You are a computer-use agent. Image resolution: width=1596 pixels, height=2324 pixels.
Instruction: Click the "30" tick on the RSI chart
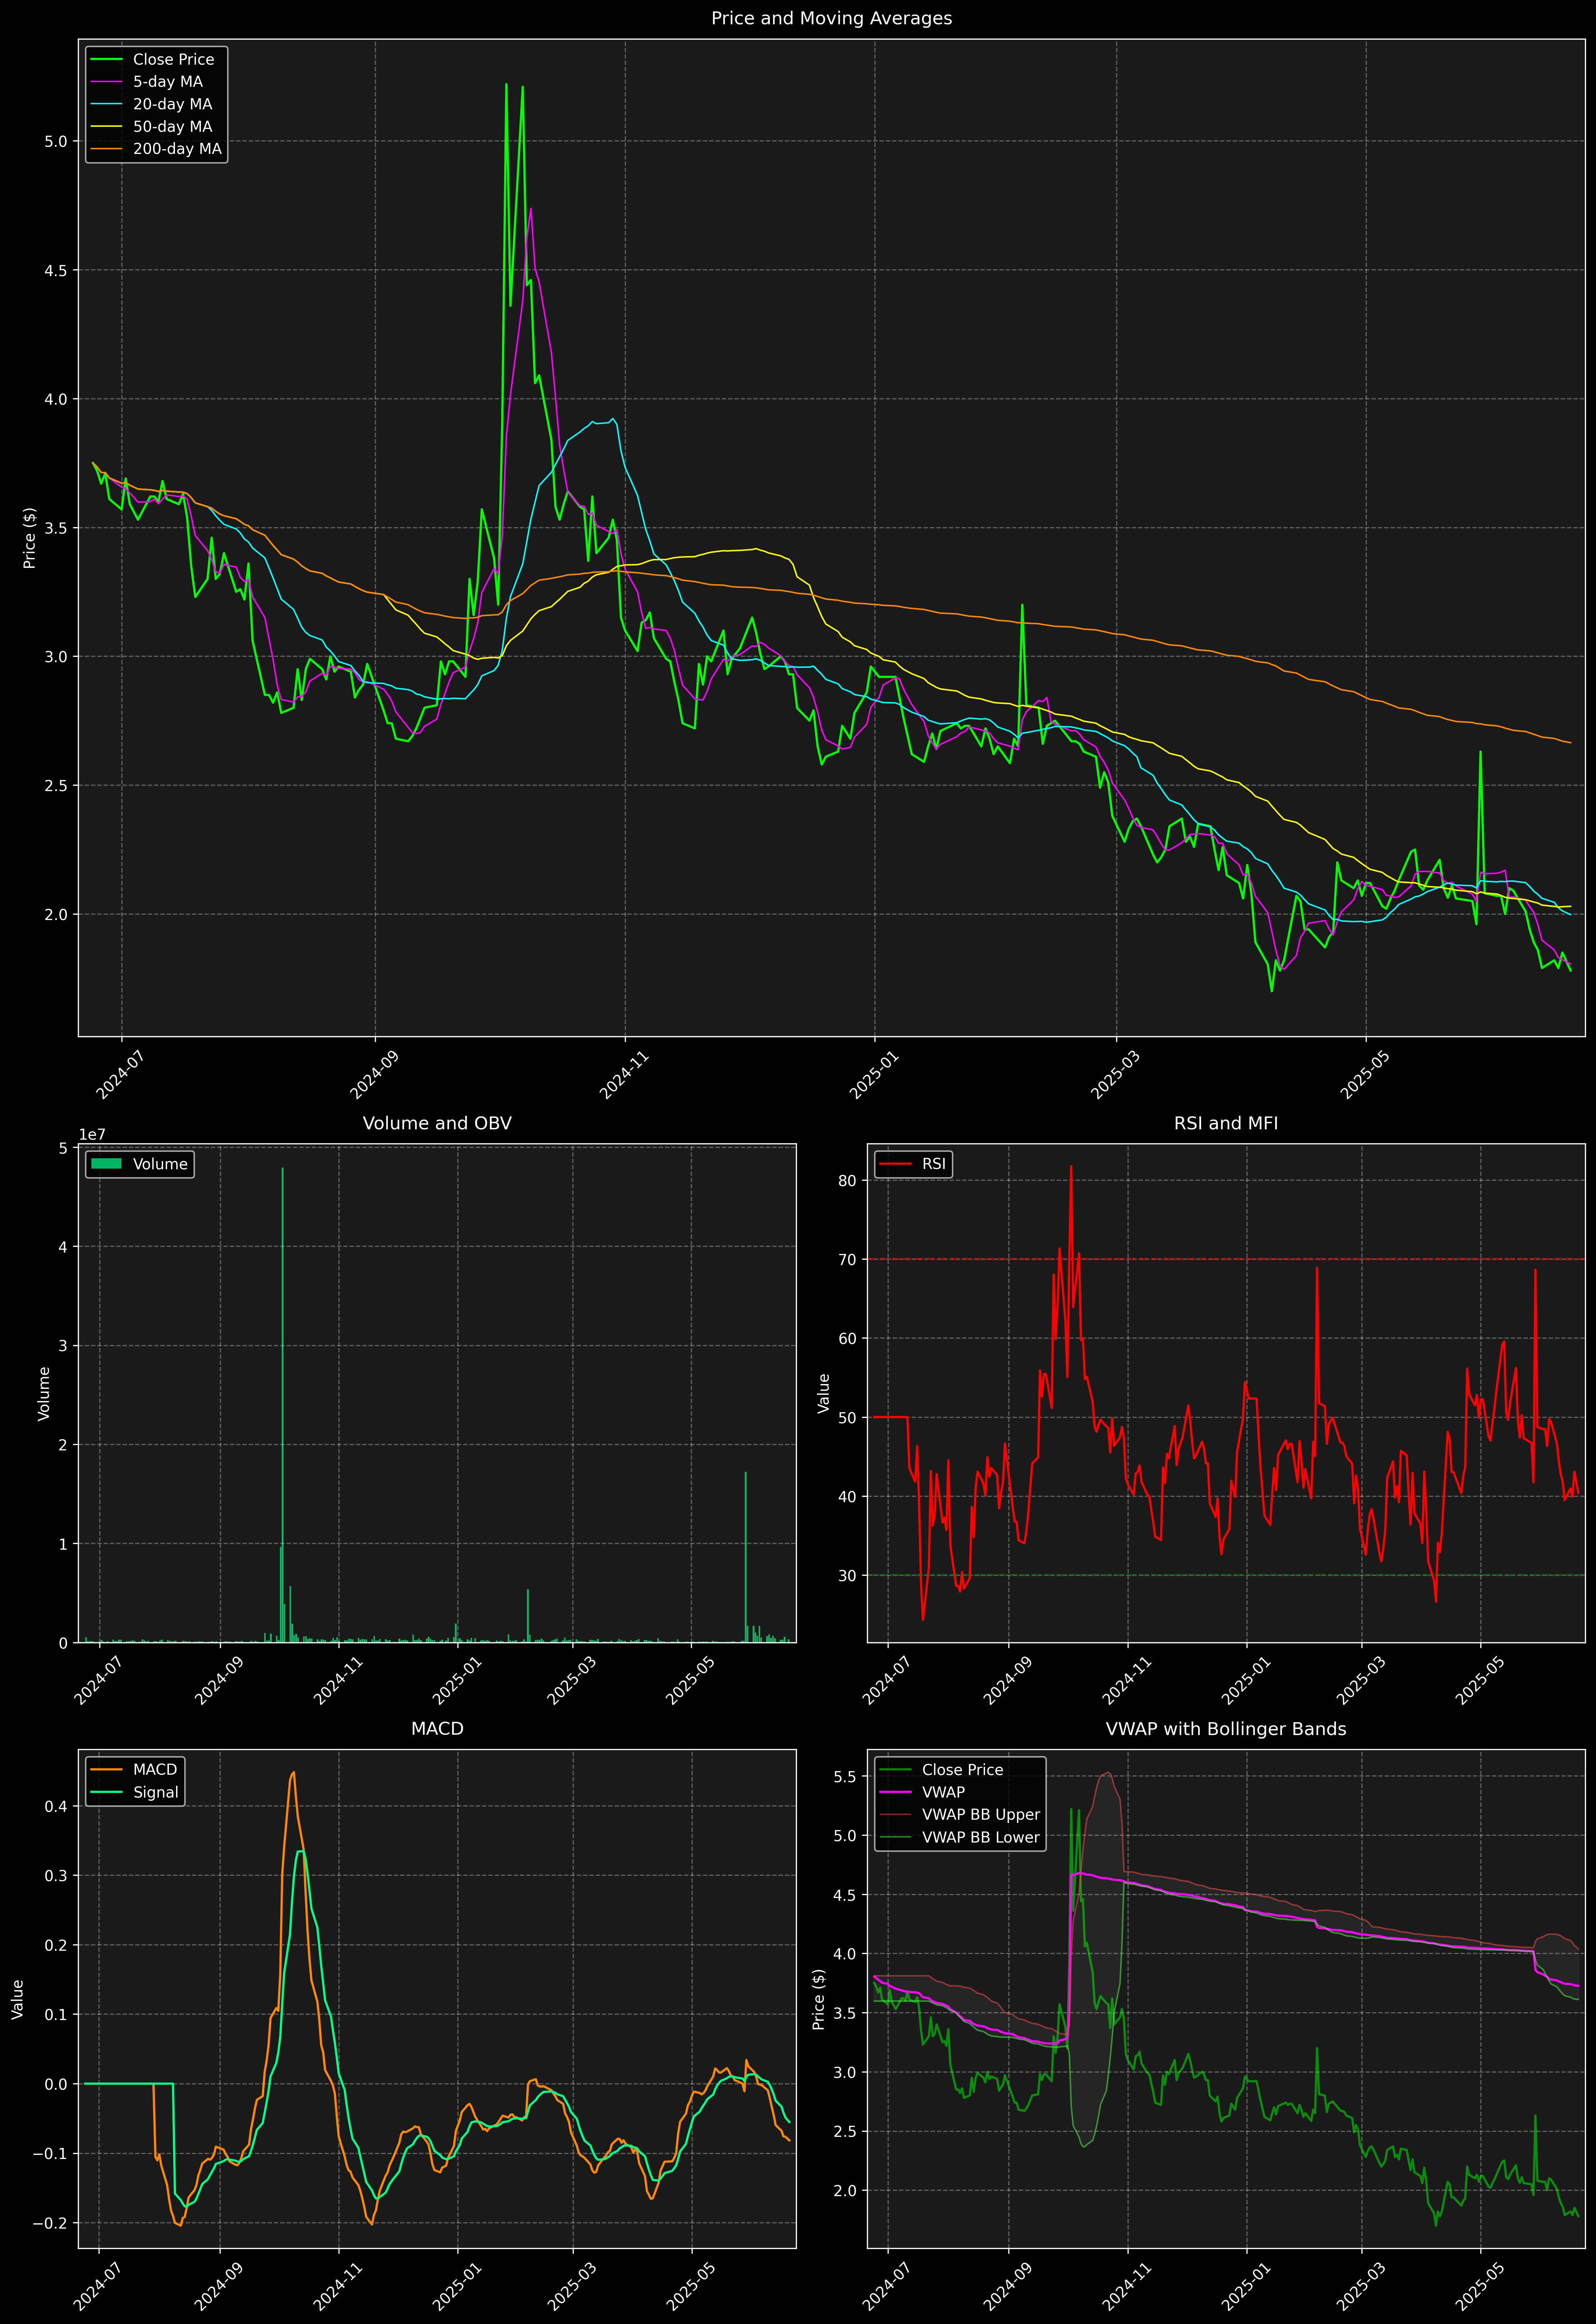(848, 1576)
